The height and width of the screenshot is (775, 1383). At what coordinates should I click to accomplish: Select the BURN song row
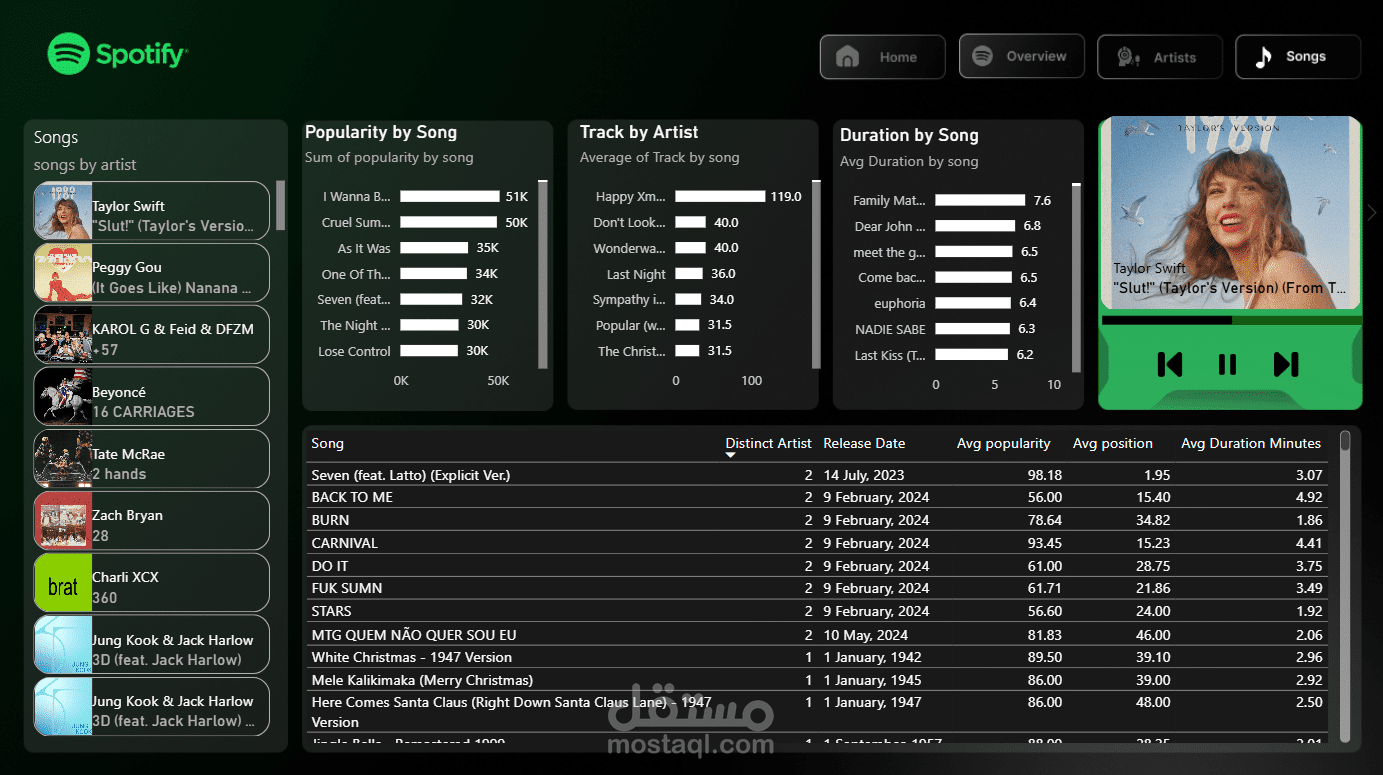[x=817, y=520]
